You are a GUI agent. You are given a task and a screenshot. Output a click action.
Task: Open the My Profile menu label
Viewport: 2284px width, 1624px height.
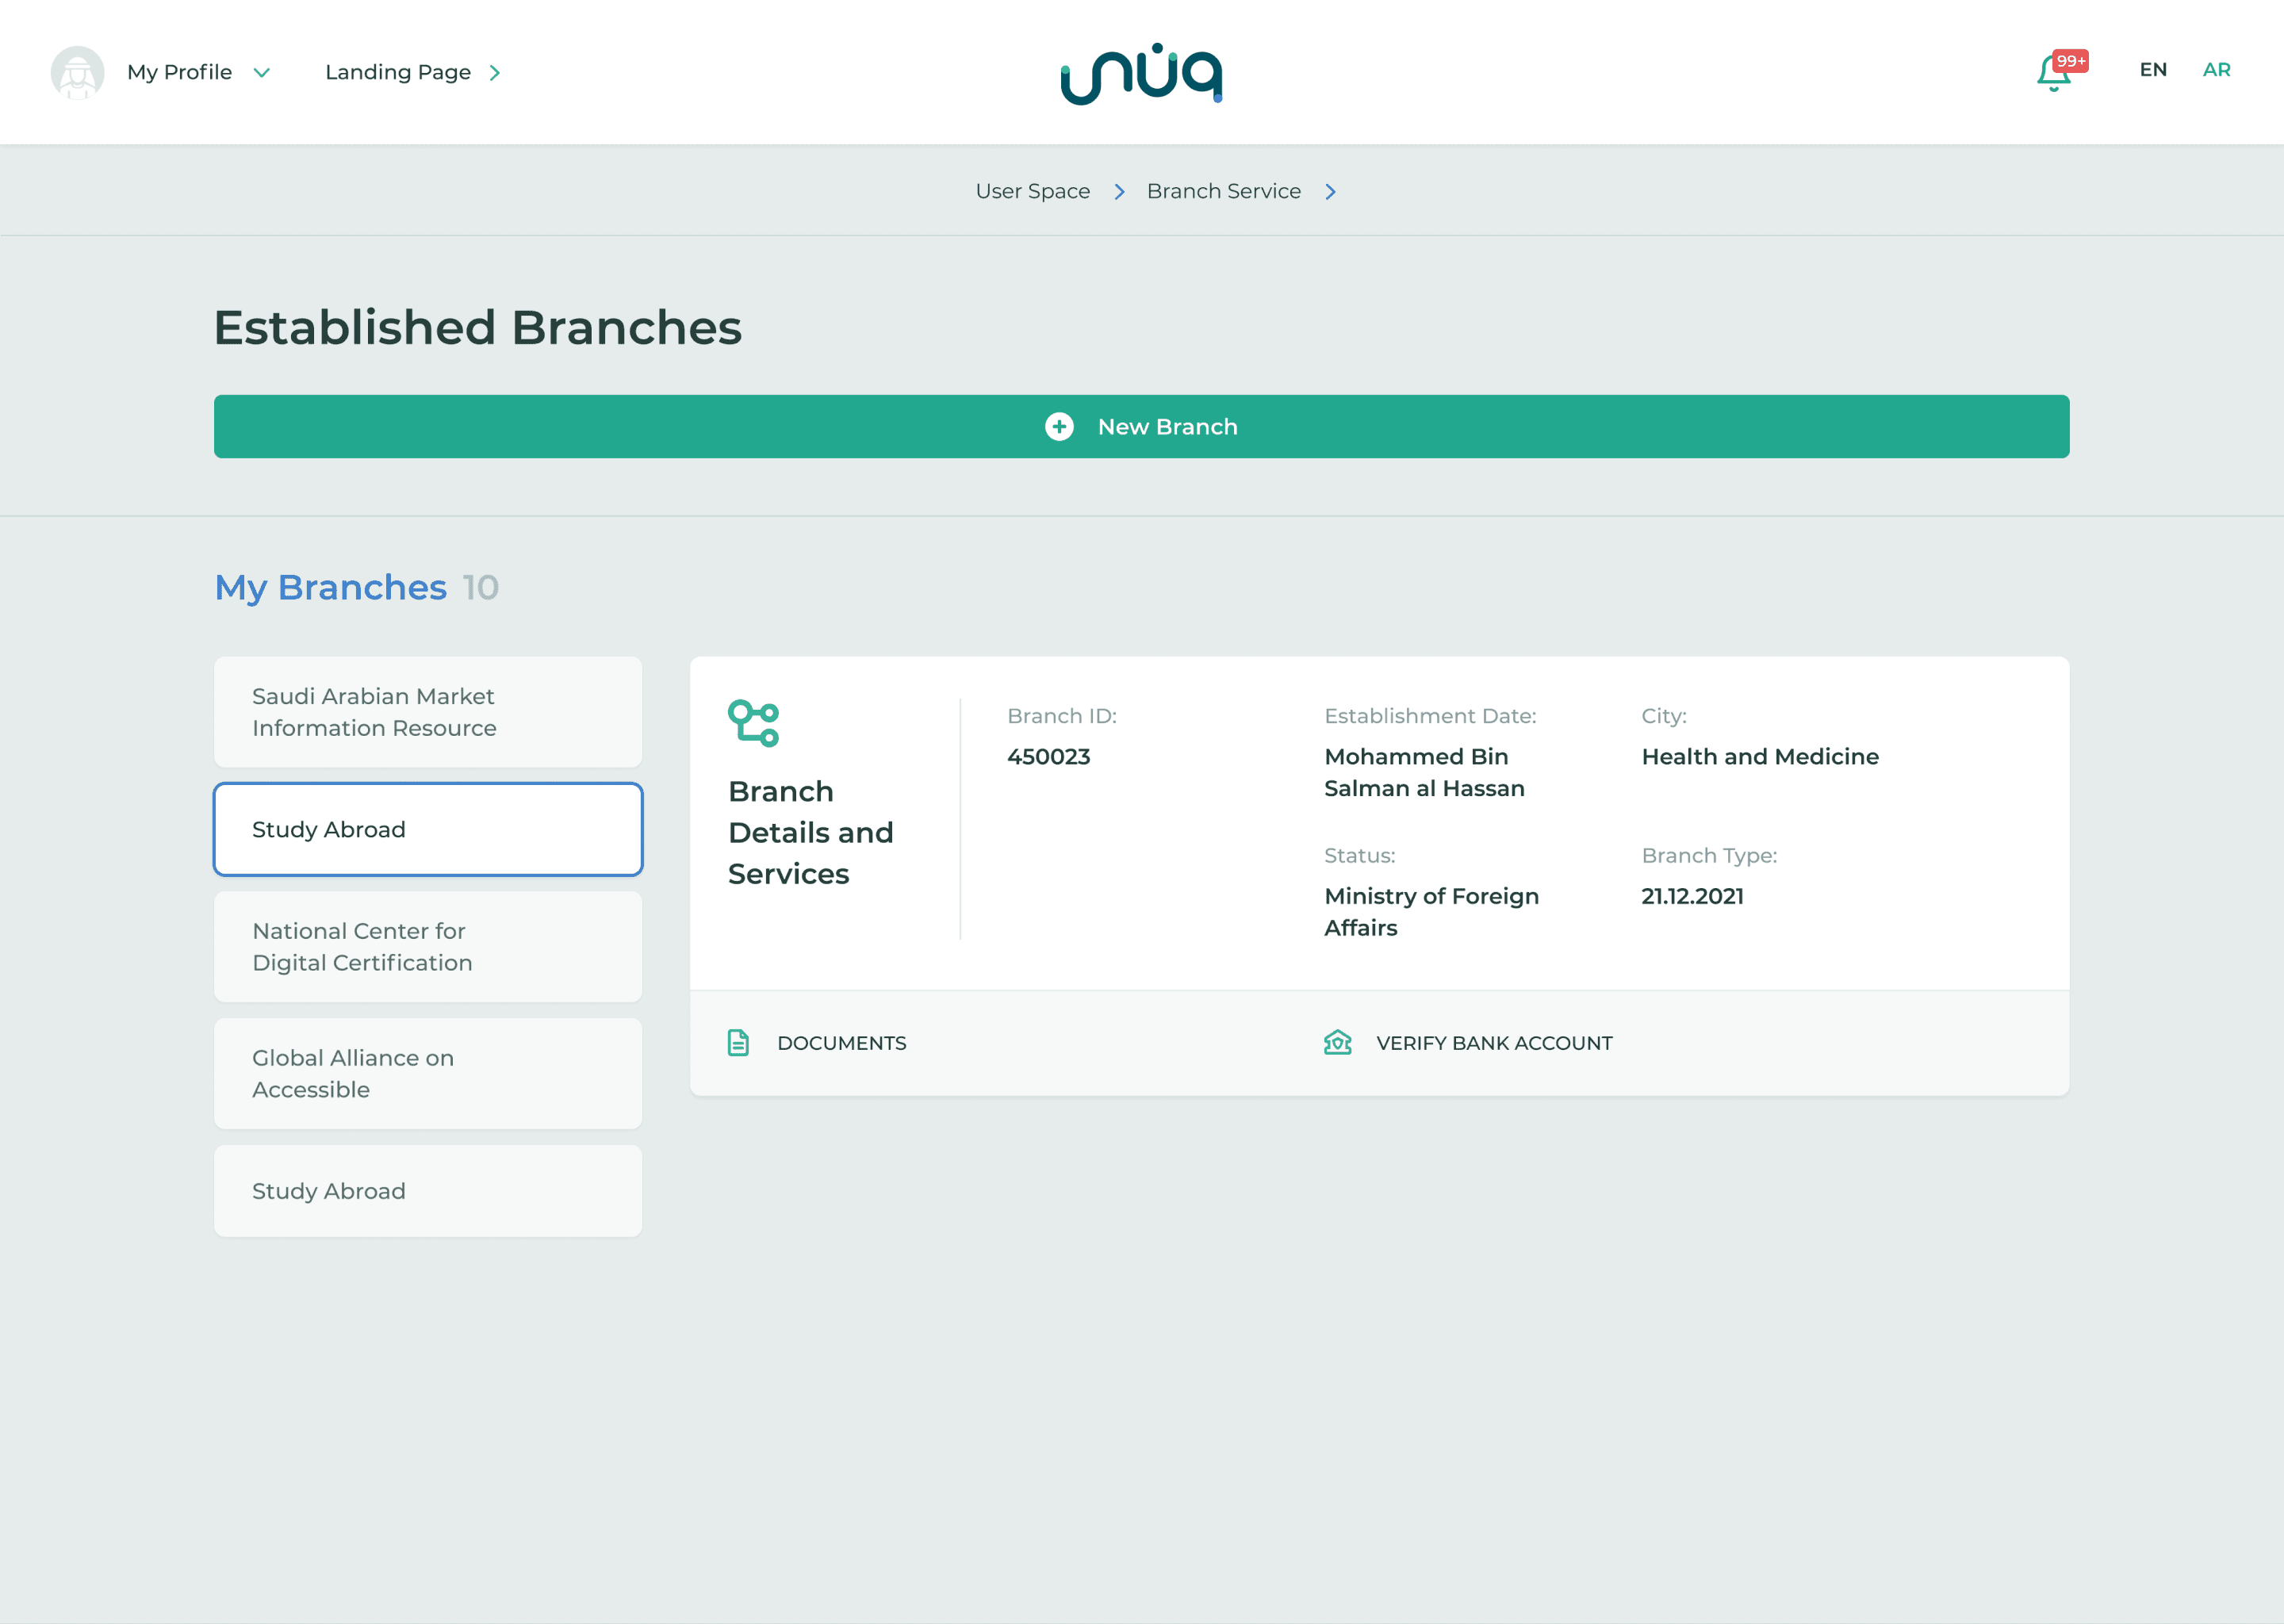(x=180, y=72)
